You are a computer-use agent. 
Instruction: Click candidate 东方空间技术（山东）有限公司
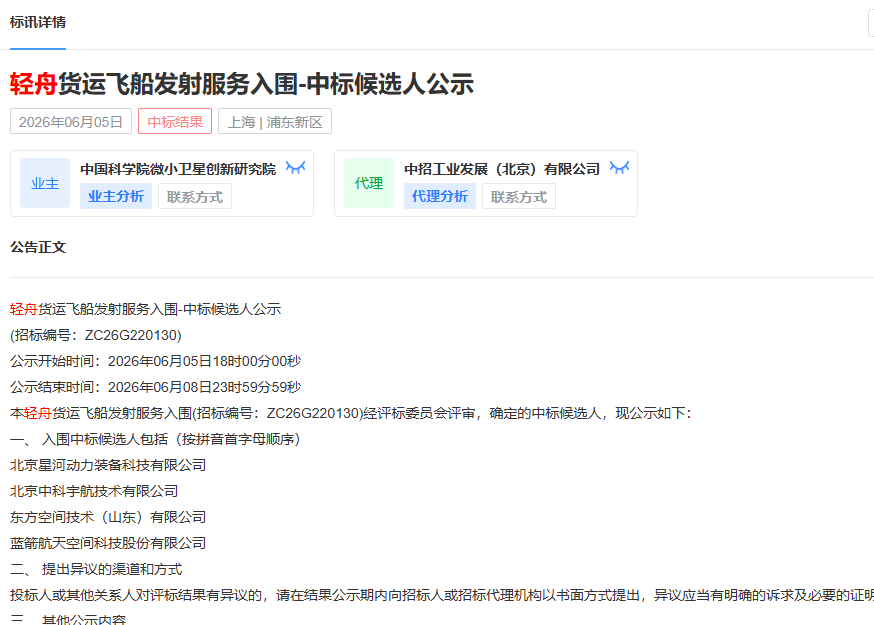(x=108, y=517)
